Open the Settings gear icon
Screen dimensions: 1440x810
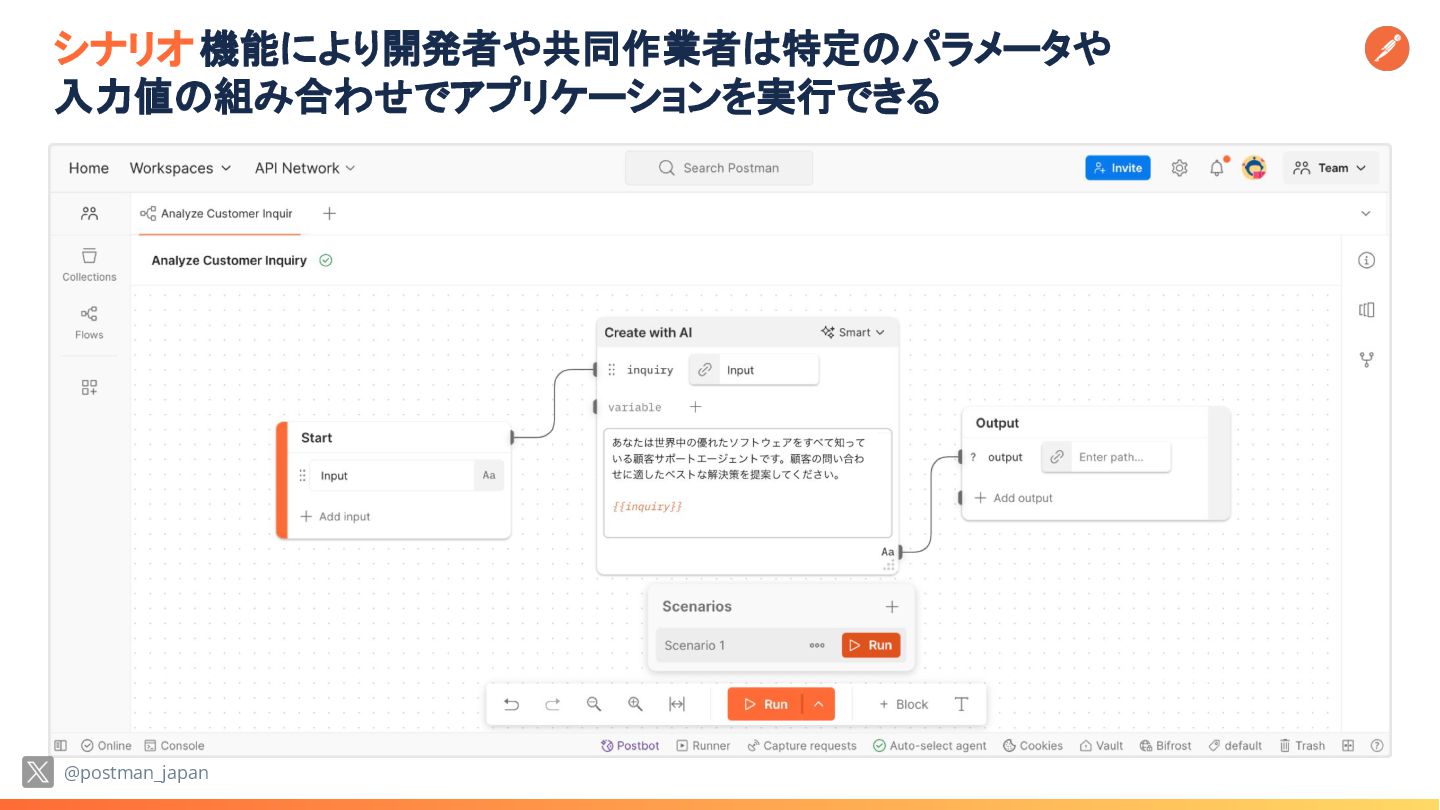[1179, 168]
